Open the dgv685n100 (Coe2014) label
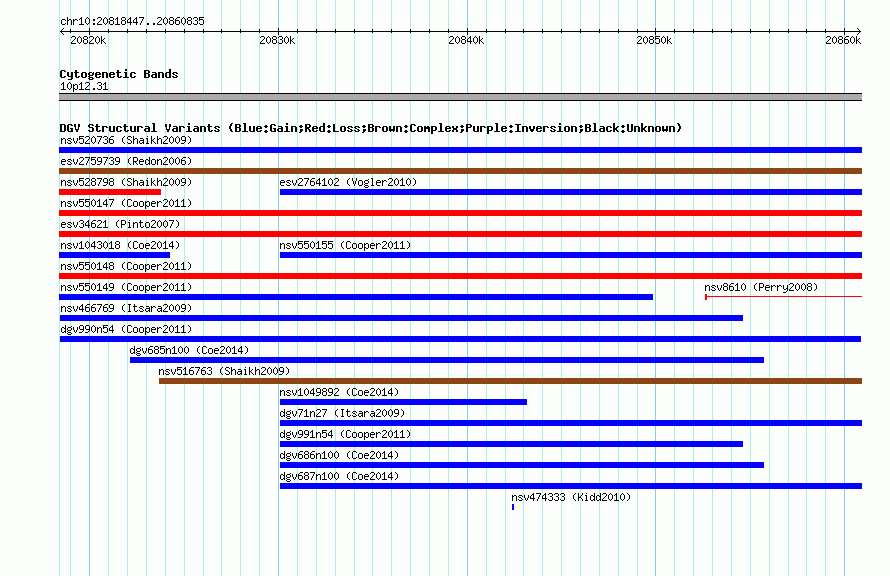 (x=189, y=350)
